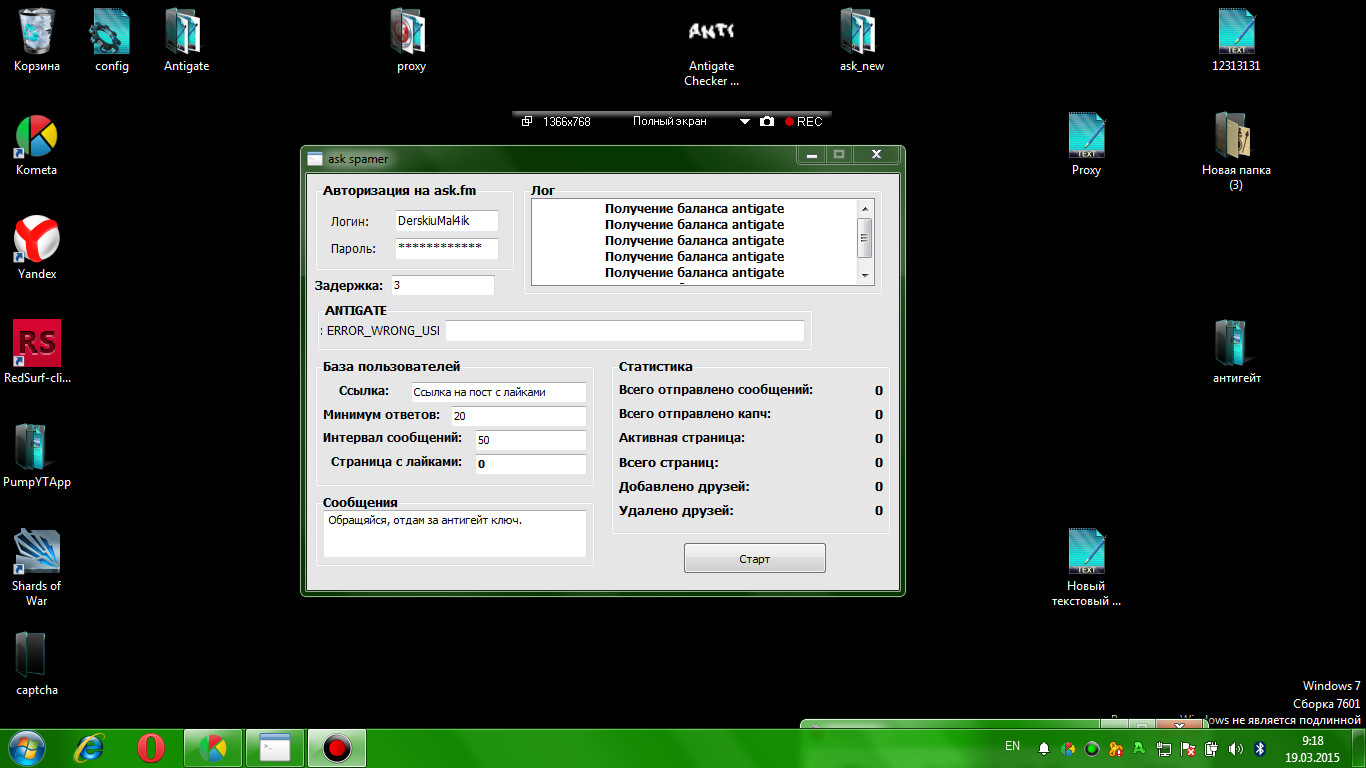This screenshot has width=1366, height=768.
Task: Start recording with the REC button
Action: [x=803, y=122]
